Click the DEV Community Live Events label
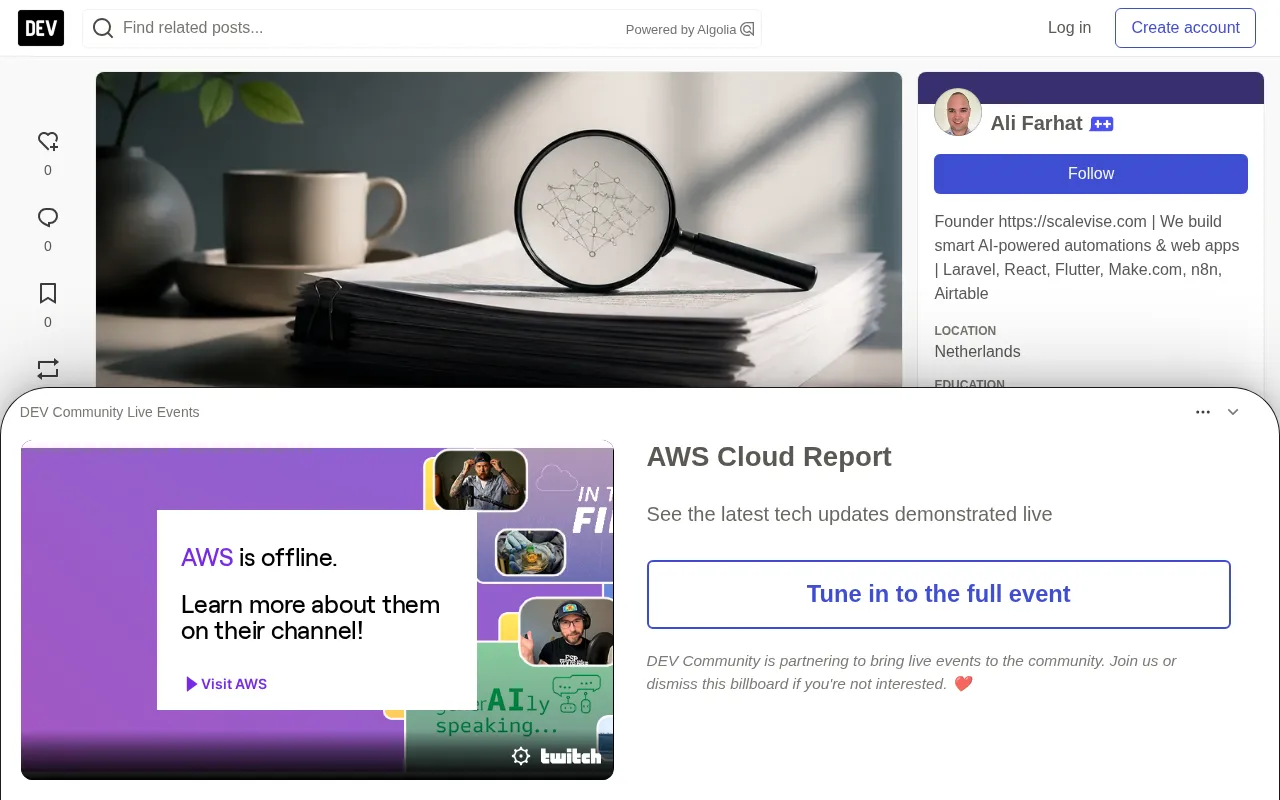This screenshot has height=800, width=1280. [110, 412]
